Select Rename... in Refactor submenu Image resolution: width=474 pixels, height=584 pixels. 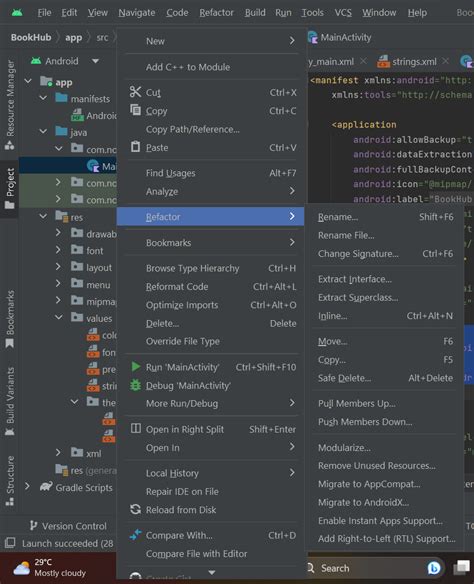(x=385, y=217)
